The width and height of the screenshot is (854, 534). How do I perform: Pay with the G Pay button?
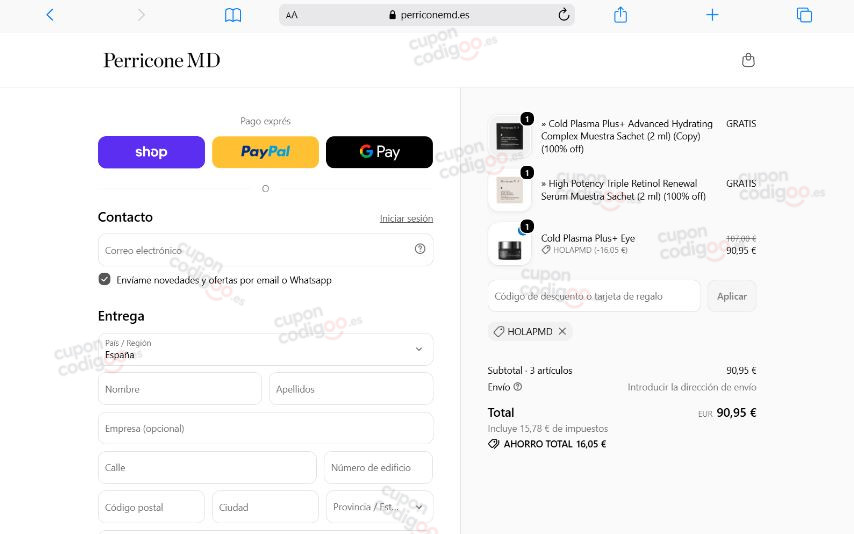click(x=380, y=152)
